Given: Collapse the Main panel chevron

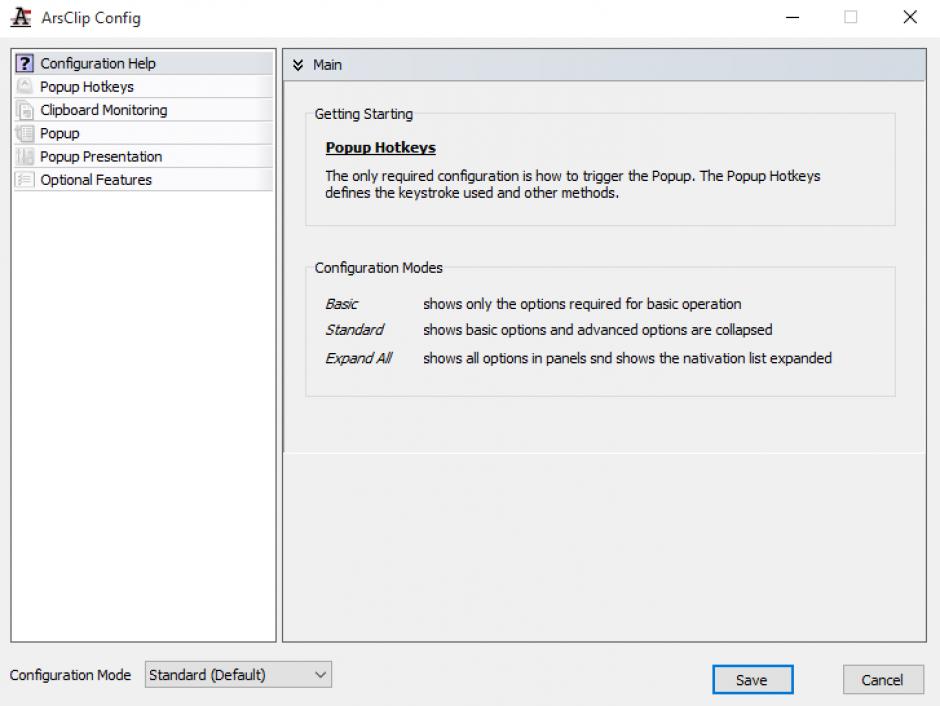Looking at the screenshot, I should pyautogui.click(x=298, y=65).
